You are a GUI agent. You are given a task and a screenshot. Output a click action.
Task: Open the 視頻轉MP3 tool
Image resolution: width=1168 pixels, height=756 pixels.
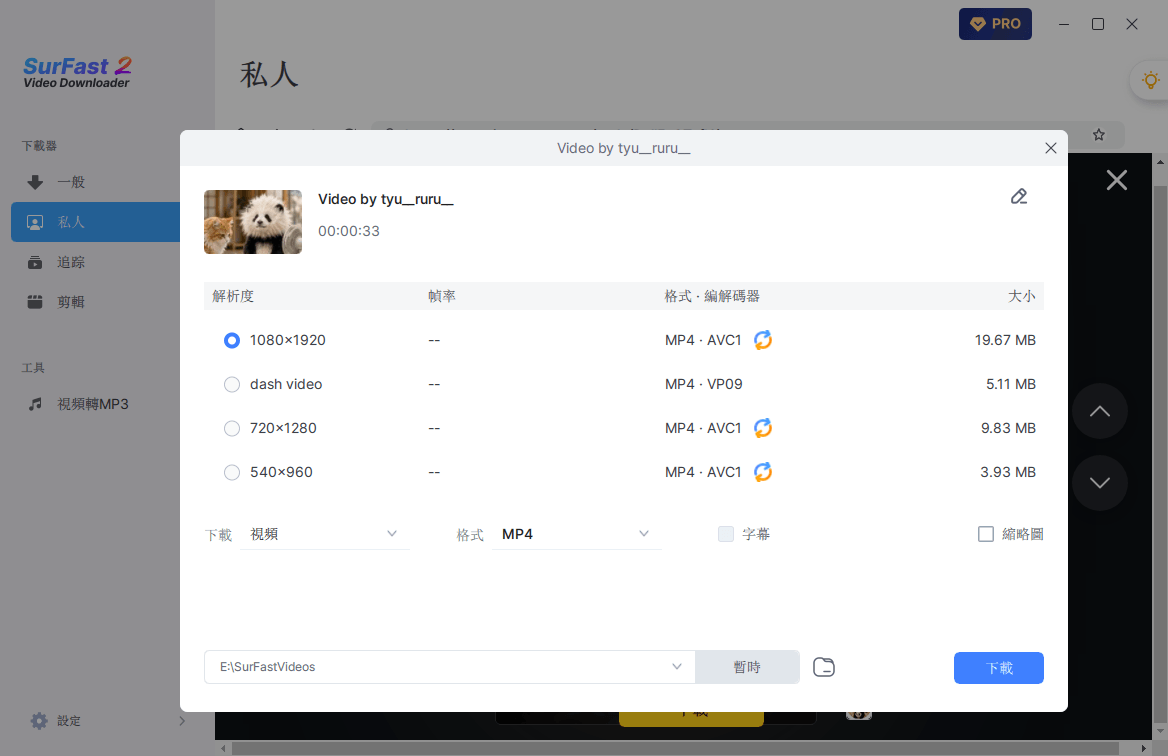(95, 404)
